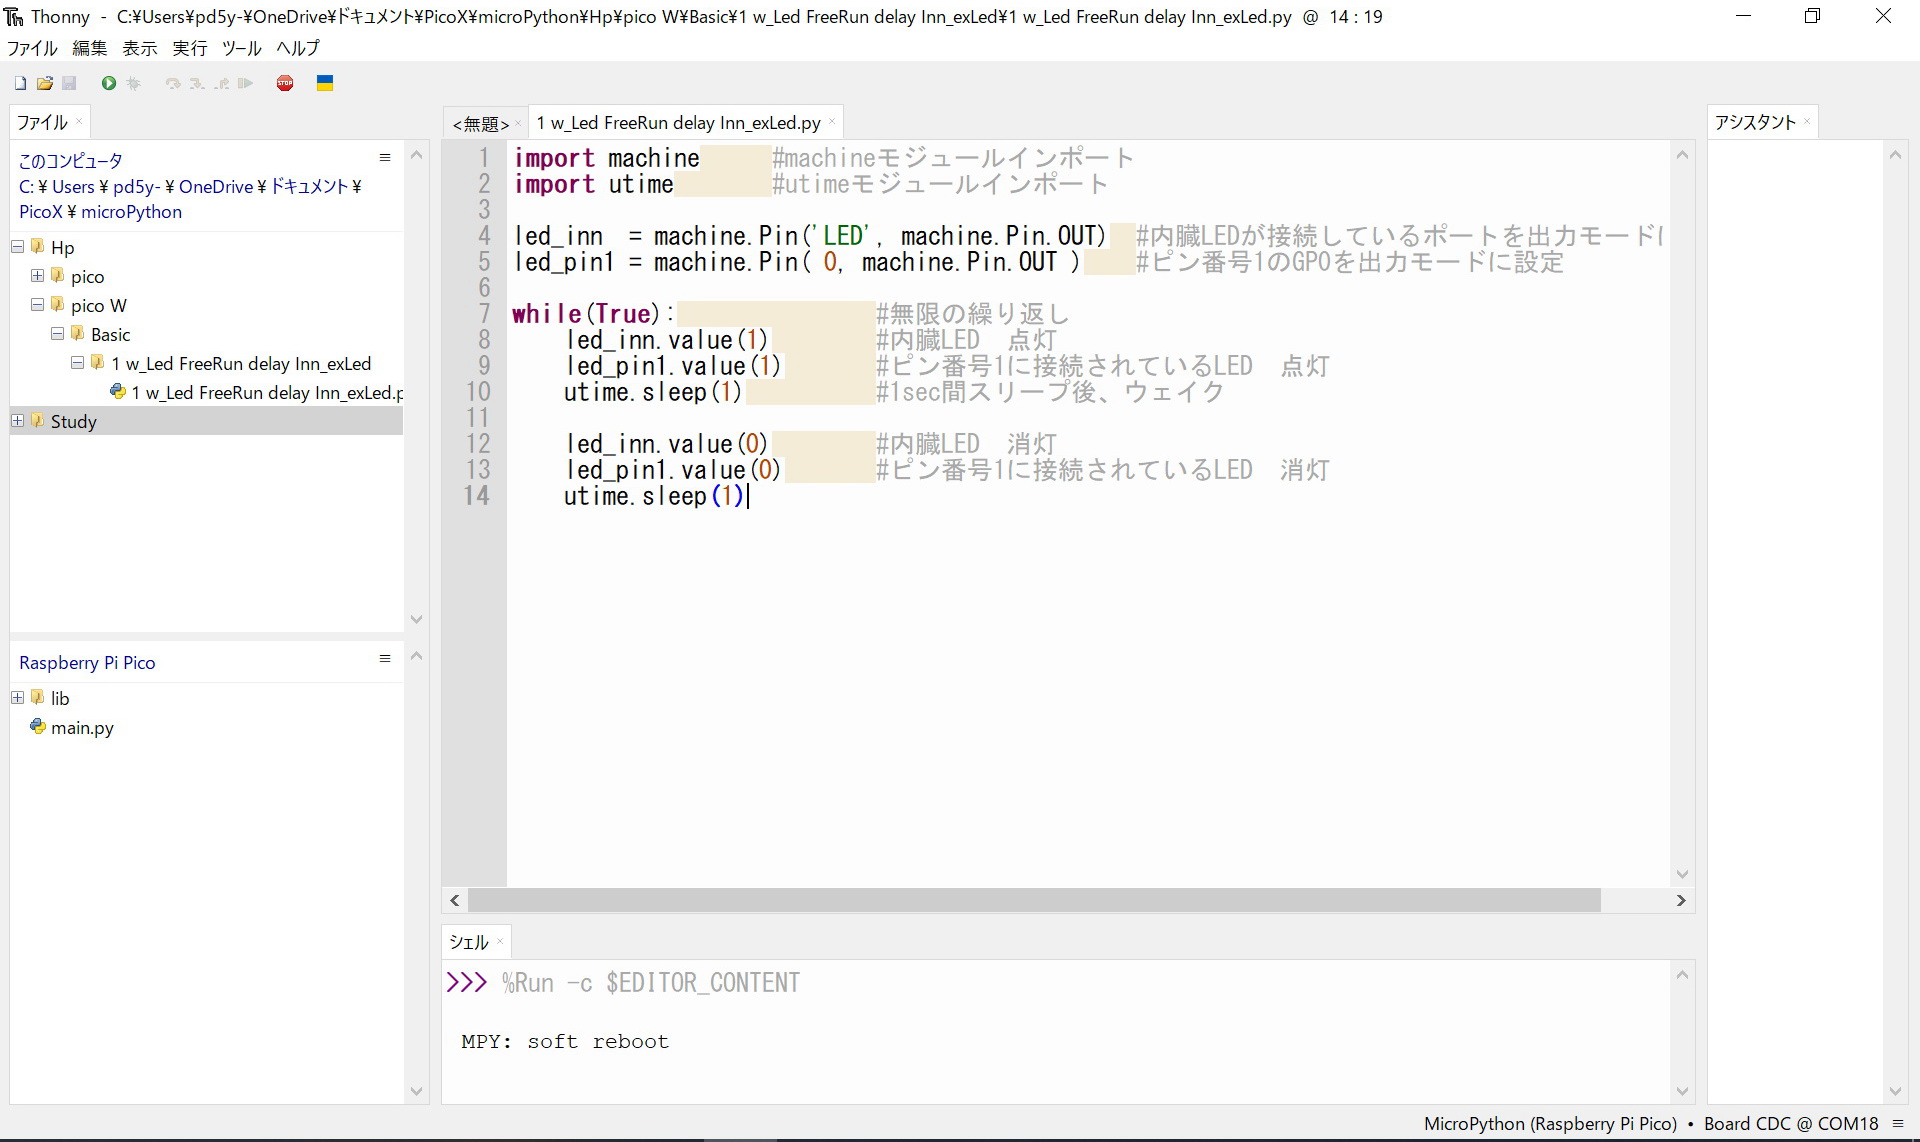Click the New file toolbar icon
The width and height of the screenshot is (1920, 1142).
coord(20,84)
